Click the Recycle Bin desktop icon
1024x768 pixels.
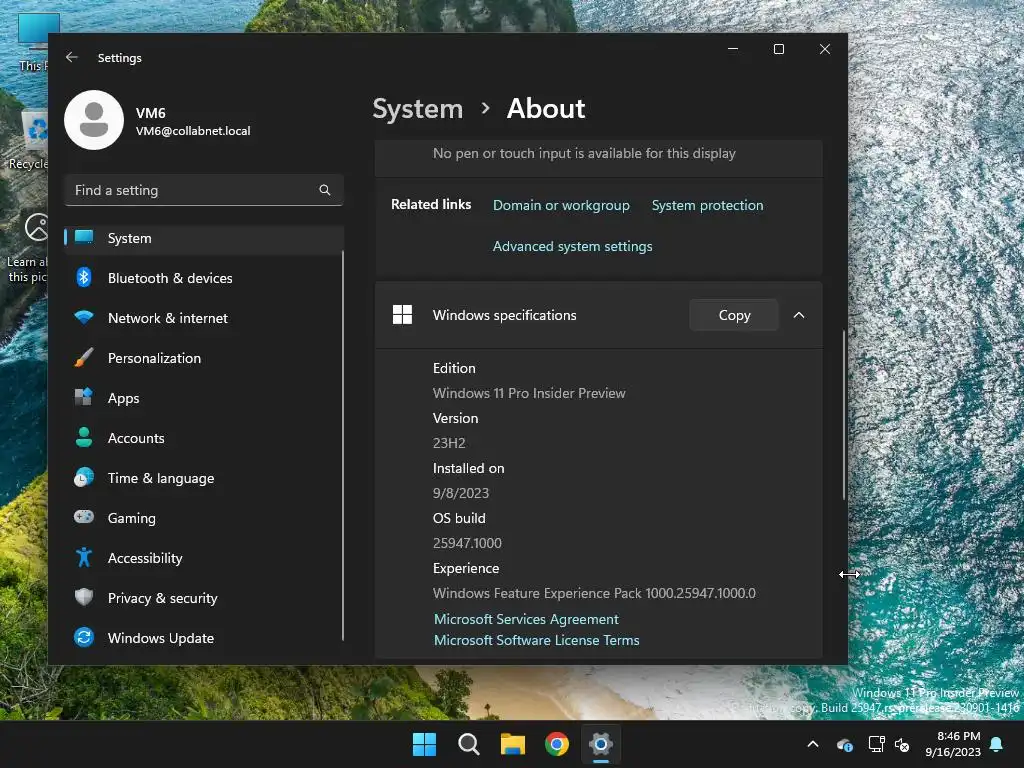click(x=29, y=140)
